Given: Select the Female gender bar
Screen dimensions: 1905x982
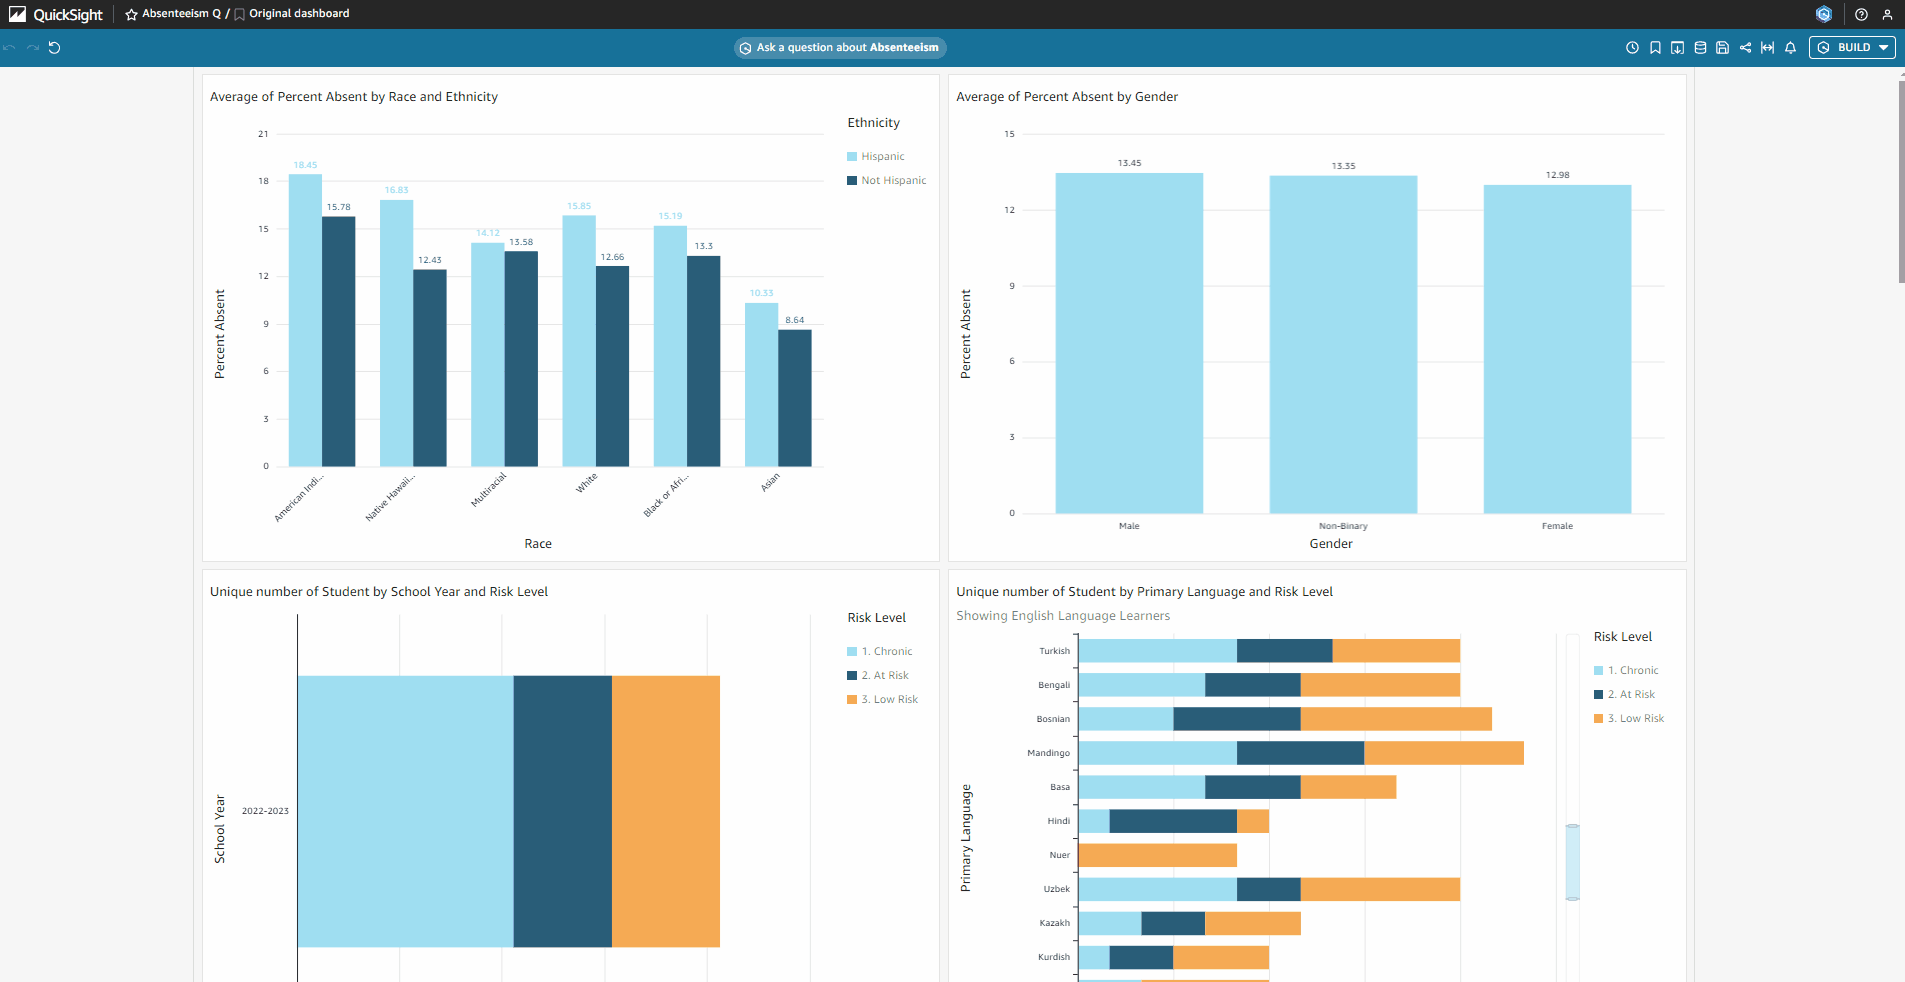Looking at the screenshot, I should 1557,349.
